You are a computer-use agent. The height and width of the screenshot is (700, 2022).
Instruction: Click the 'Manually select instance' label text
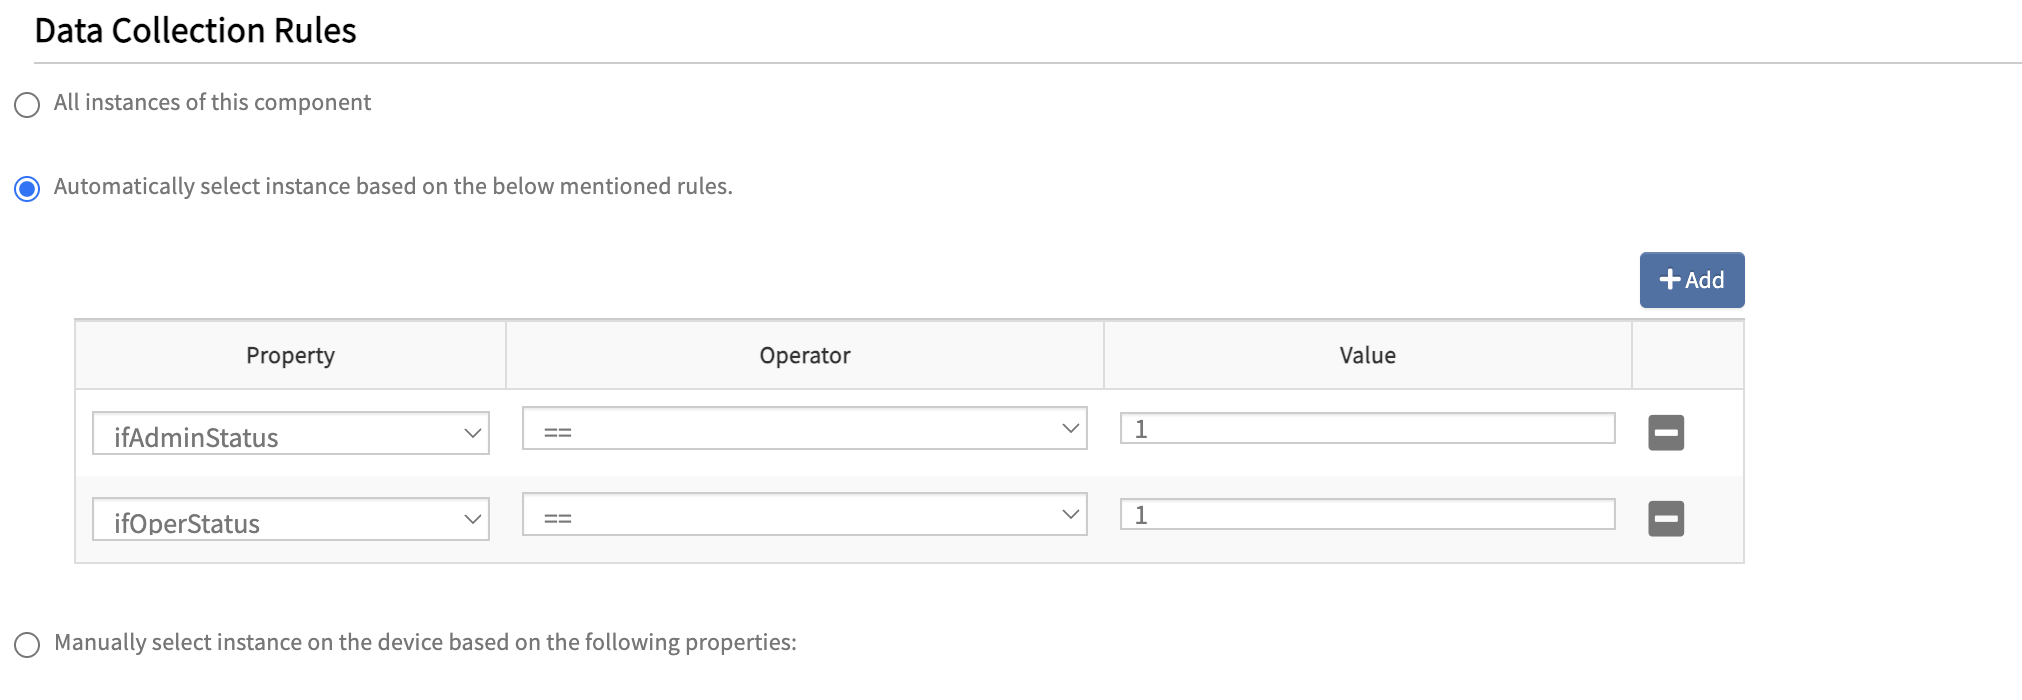(x=425, y=643)
